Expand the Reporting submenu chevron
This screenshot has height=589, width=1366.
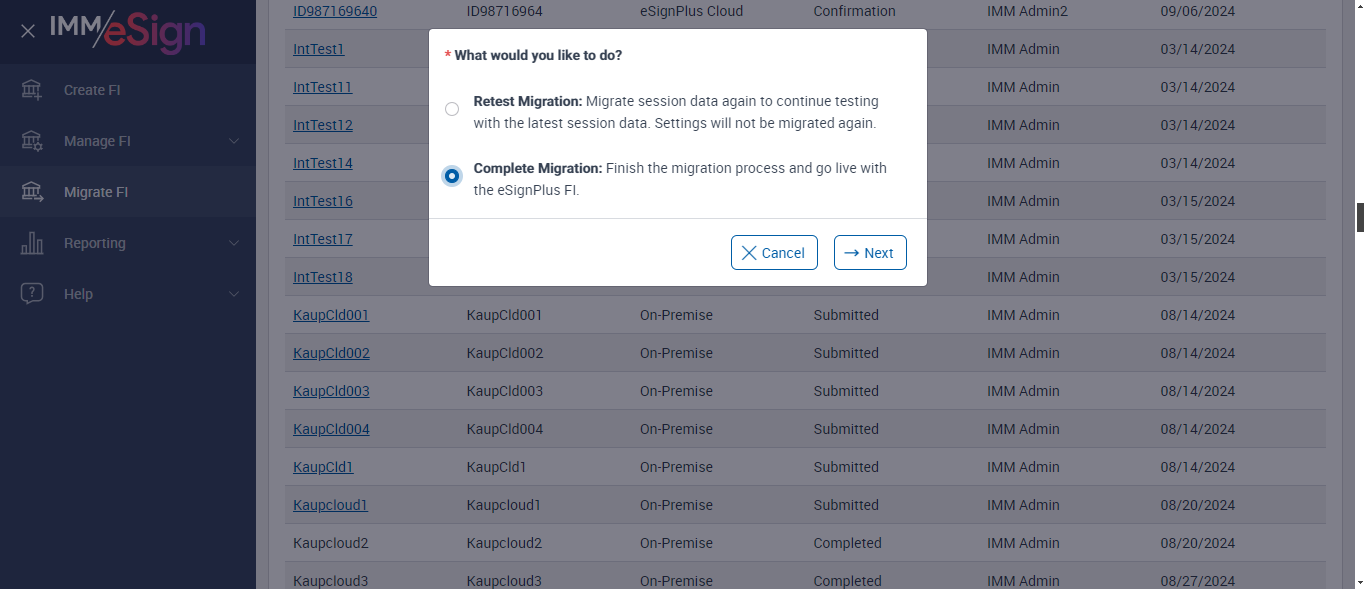tap(234, 243)
